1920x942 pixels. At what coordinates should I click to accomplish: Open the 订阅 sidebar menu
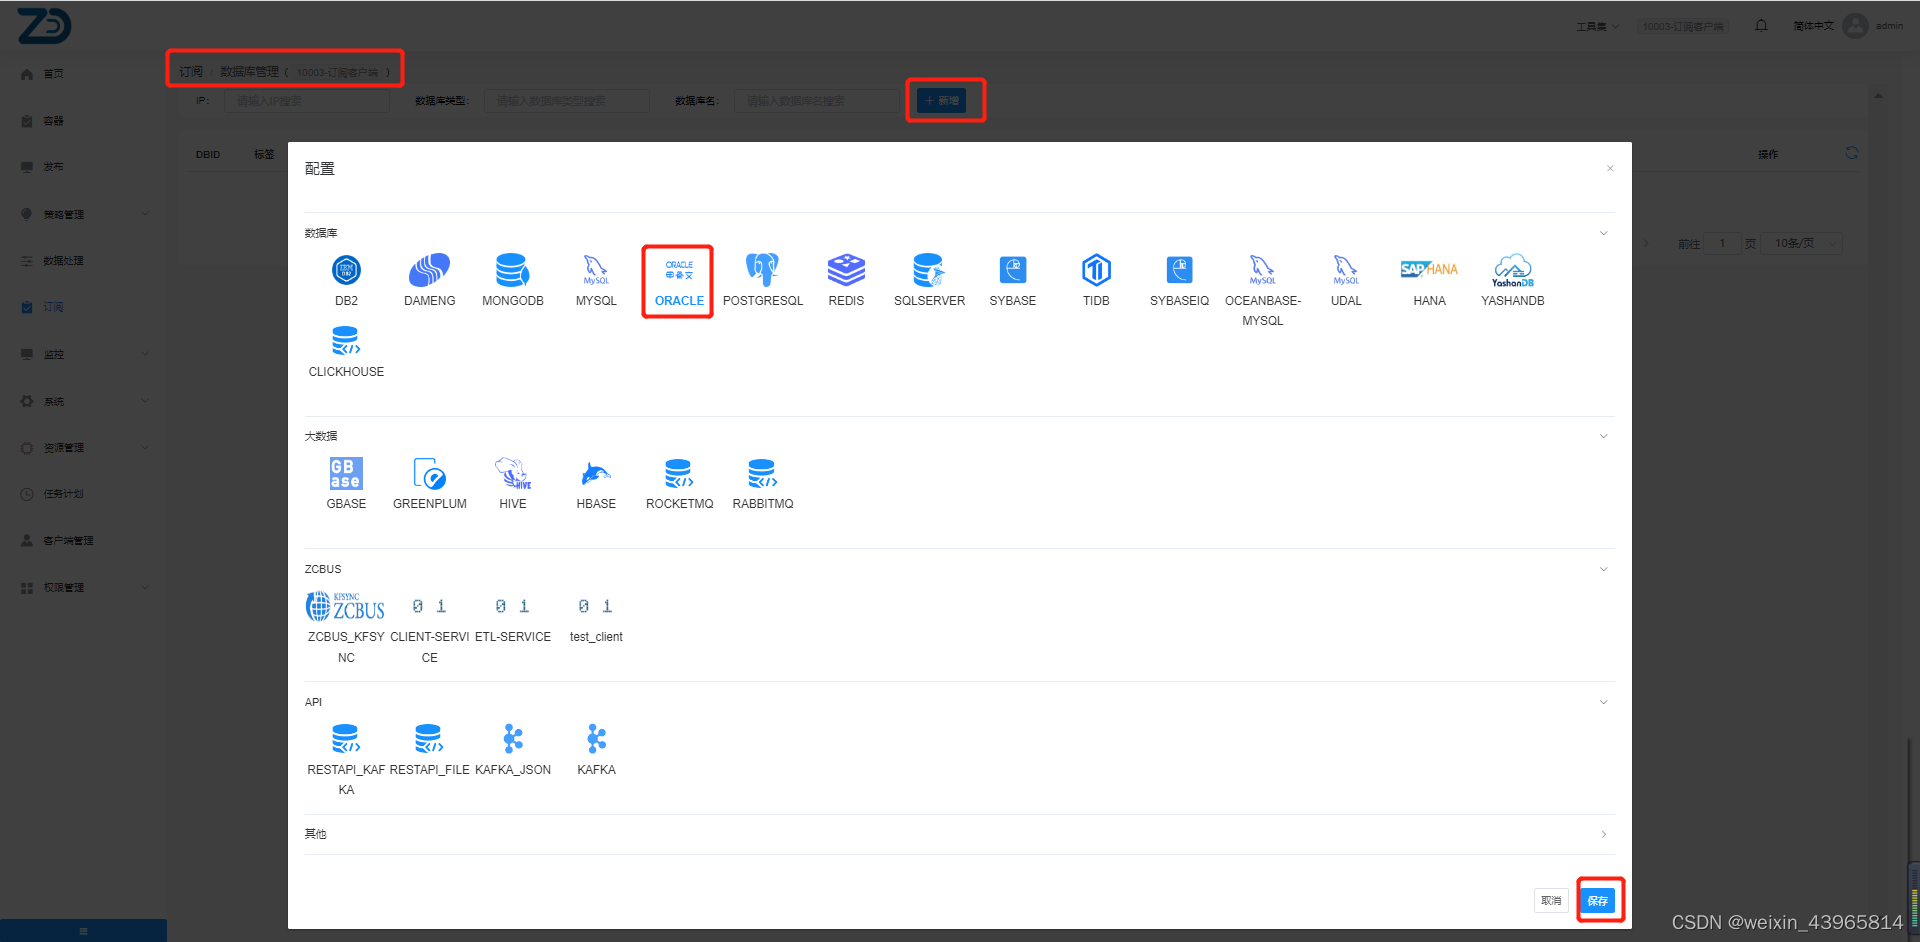[x=53, y=307]
